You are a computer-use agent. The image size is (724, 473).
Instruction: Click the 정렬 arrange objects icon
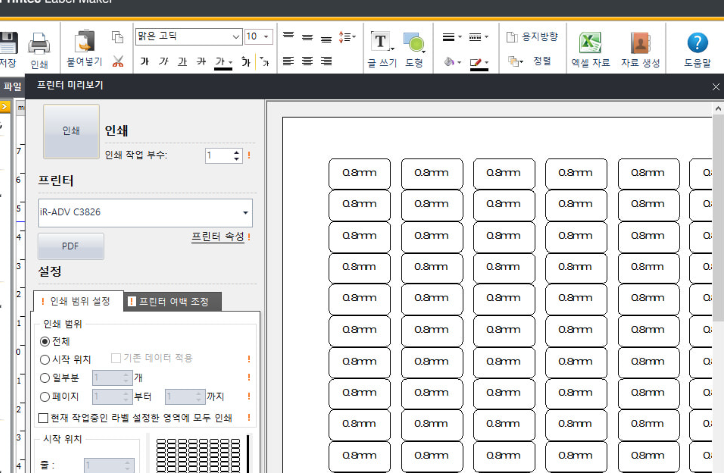pyautogui.click(x=513, y=61)
